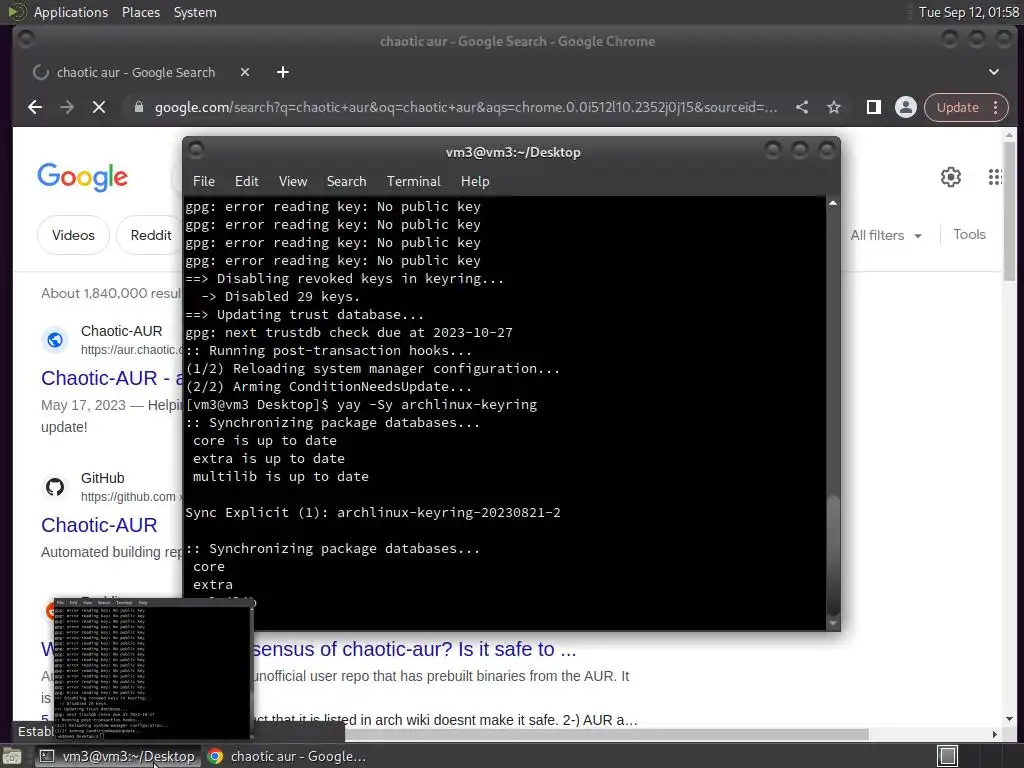
Task: Close the chaotic aur Google Search tab
Action: (x=245, y=72)
